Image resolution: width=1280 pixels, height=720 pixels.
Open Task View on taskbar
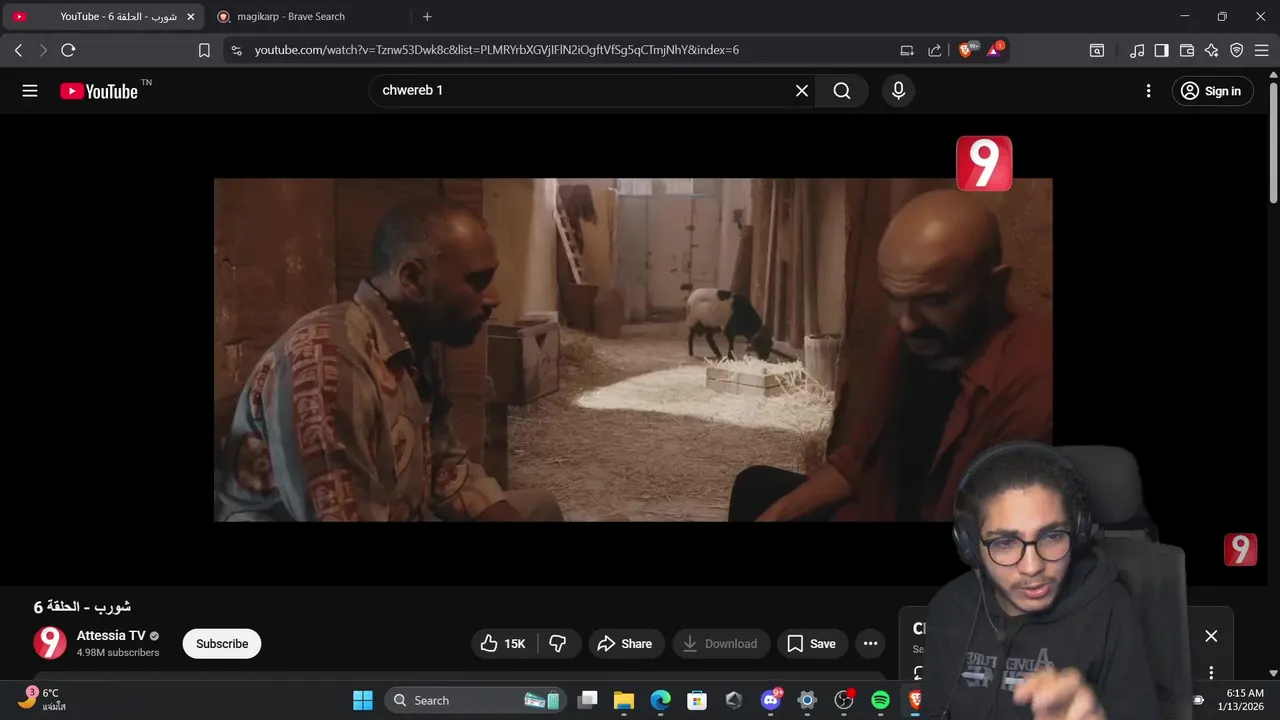(588, 700)
